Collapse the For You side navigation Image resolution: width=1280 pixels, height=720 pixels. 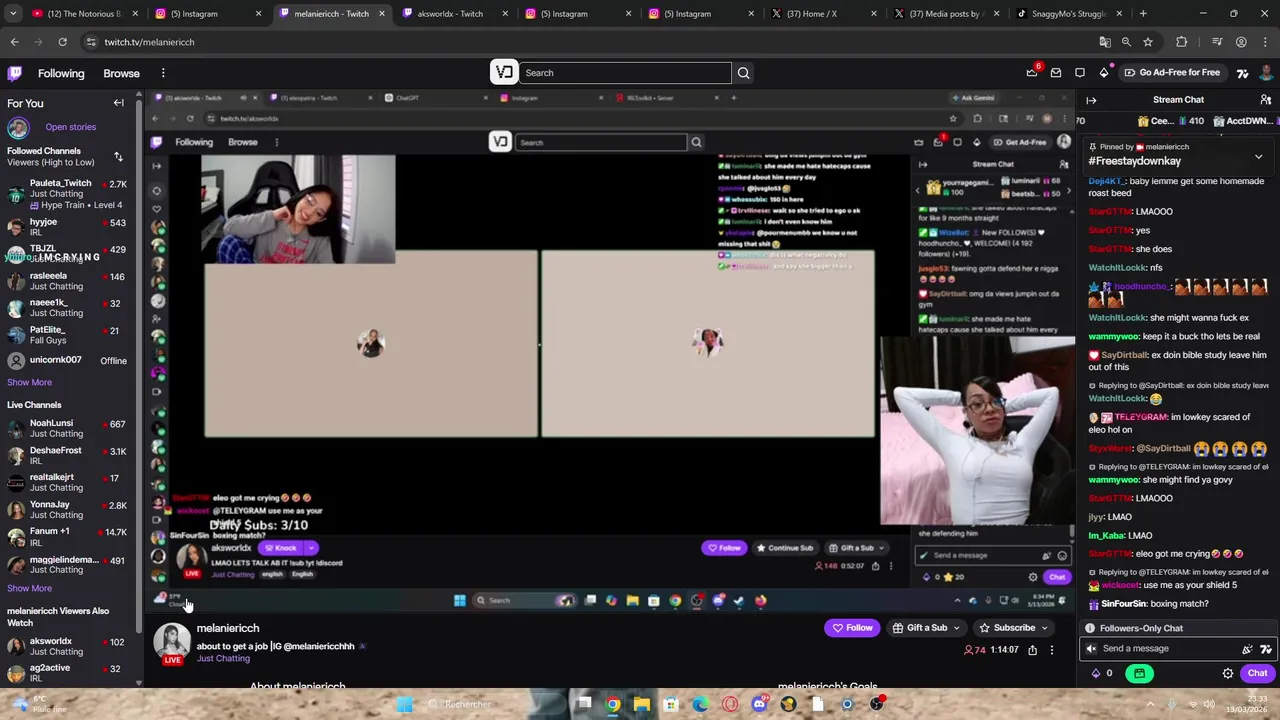118,103
